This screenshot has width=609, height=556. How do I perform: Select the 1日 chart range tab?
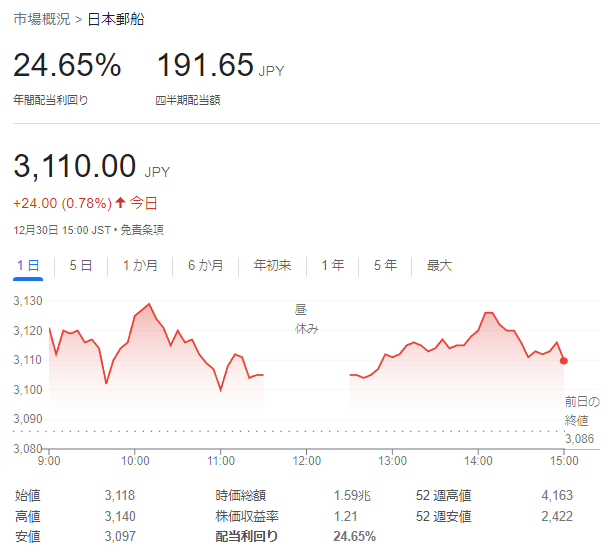28,265
